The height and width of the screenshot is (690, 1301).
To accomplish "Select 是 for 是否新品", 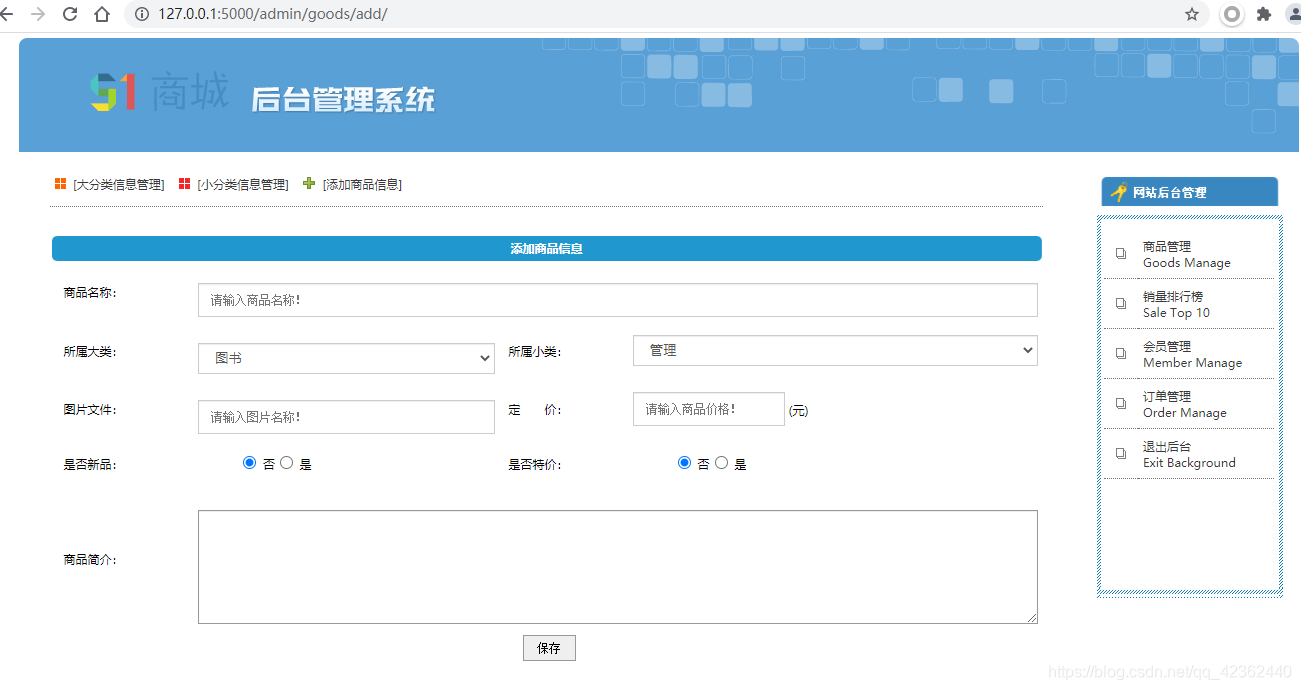I will point(286,463).
